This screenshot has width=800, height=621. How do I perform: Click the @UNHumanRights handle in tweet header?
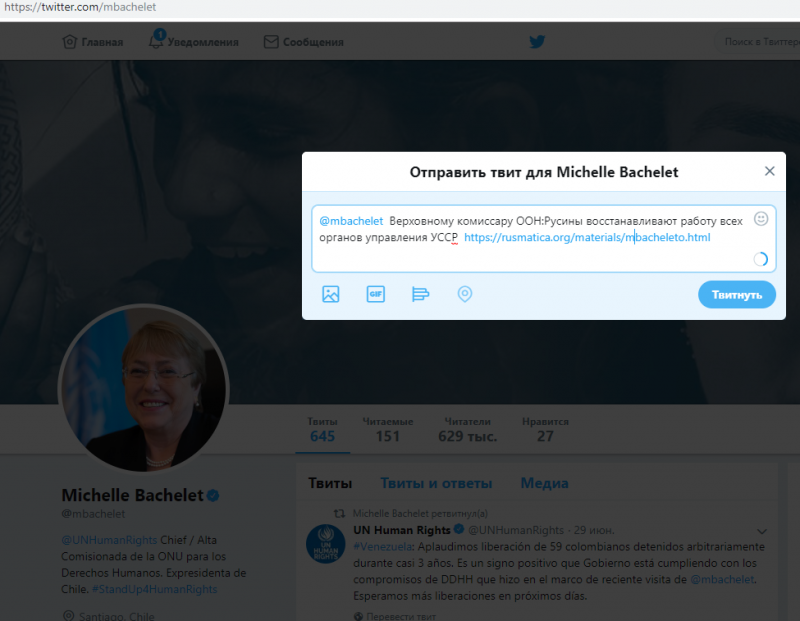[x=516, y=530]
